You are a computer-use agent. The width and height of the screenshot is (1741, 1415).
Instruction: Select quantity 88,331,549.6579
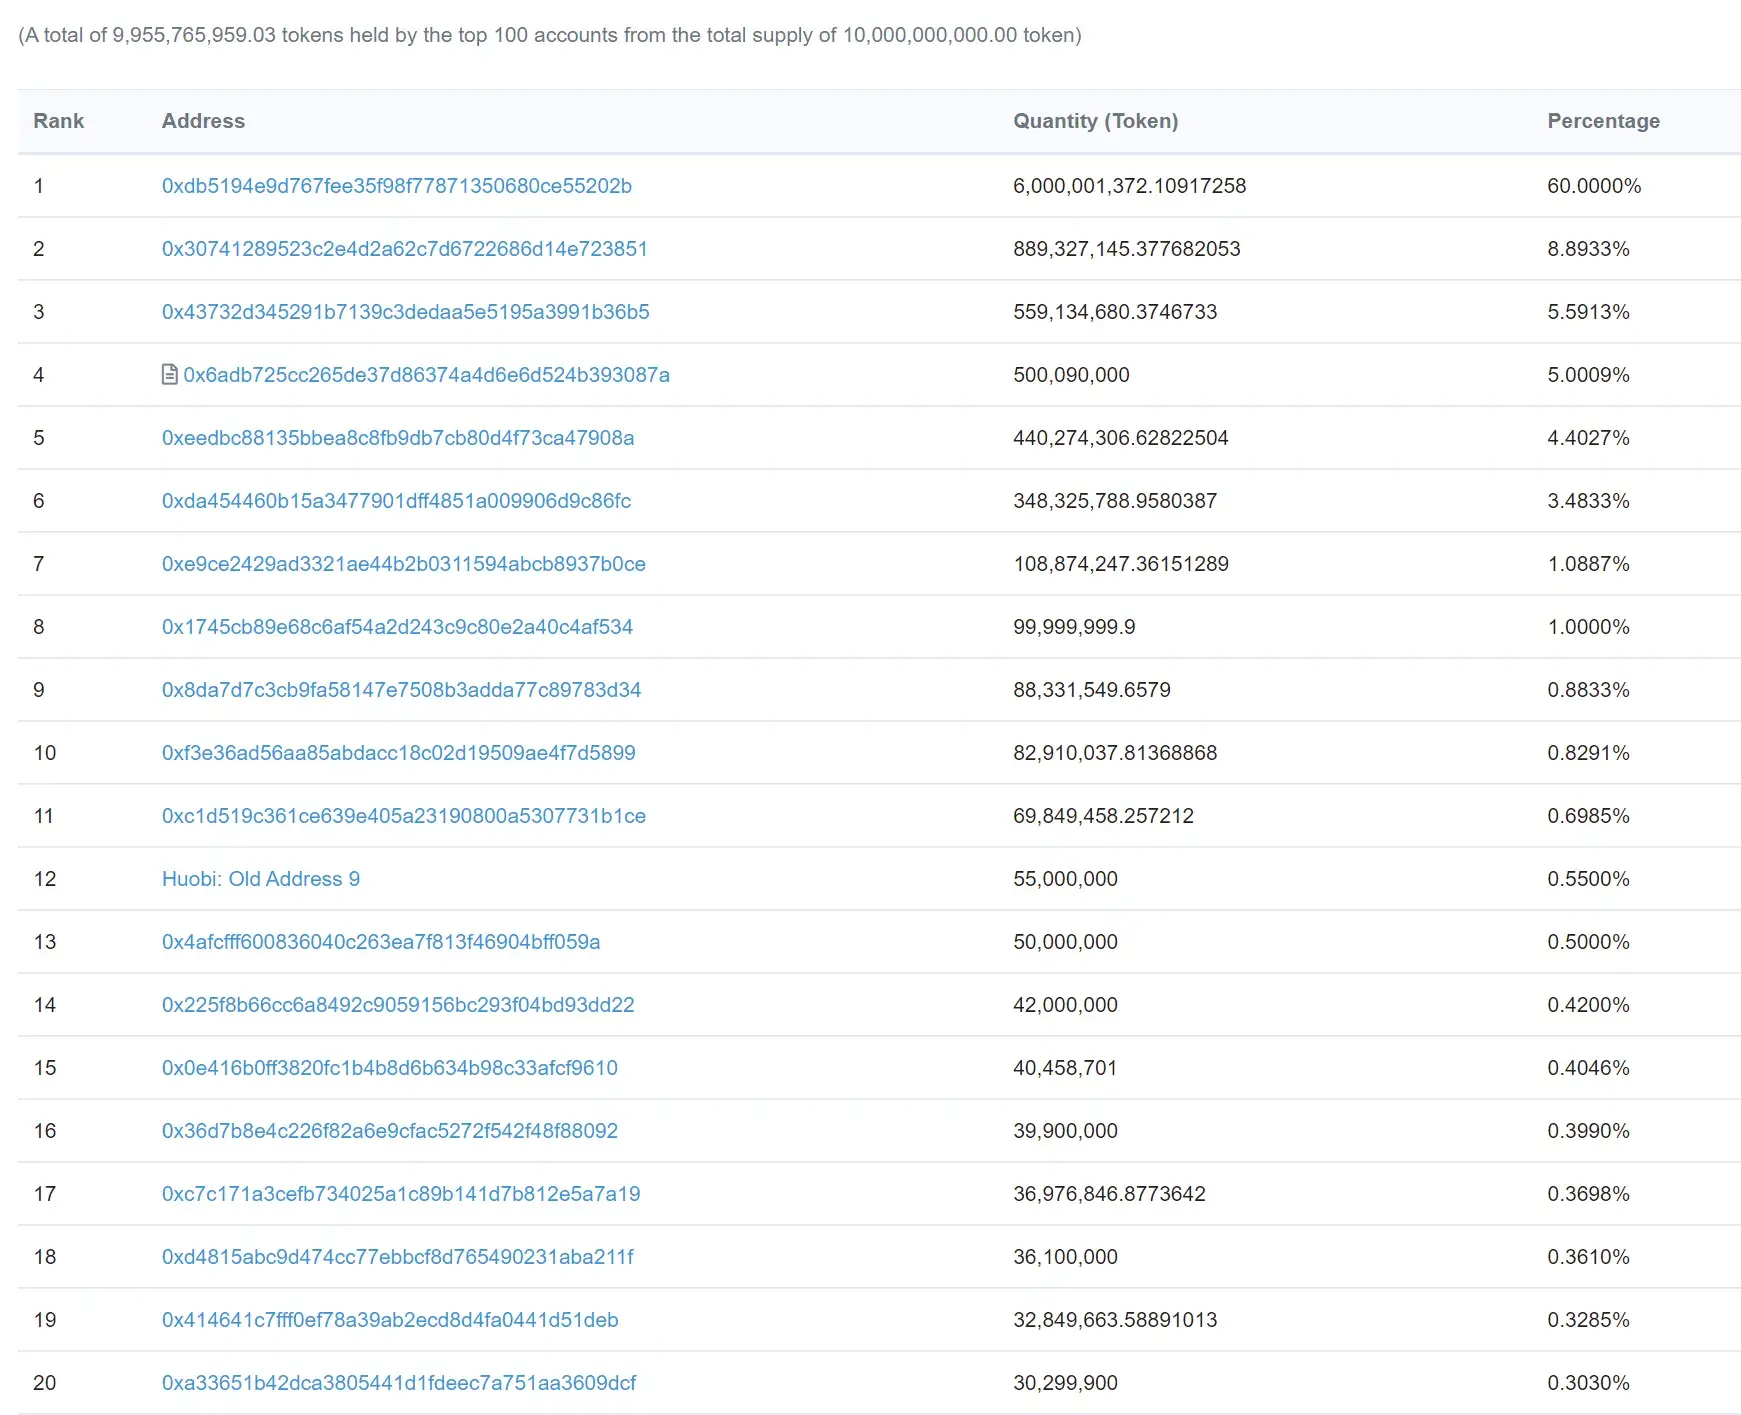[x=1092, y=690]
